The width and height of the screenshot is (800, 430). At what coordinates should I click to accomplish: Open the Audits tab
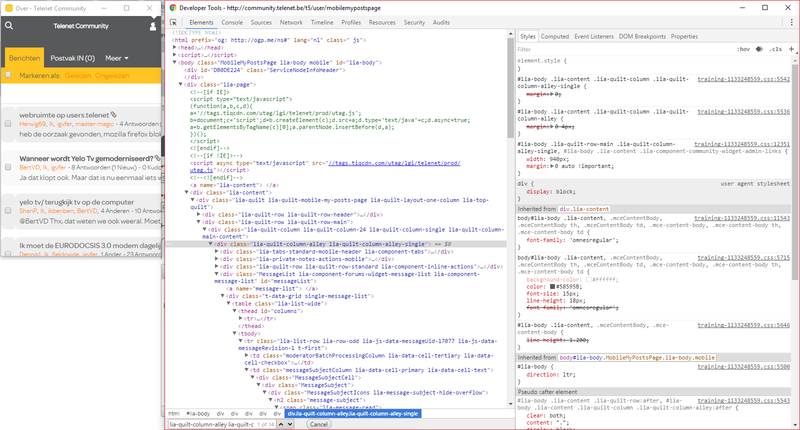pyautogui.click(x=441, y=22)
